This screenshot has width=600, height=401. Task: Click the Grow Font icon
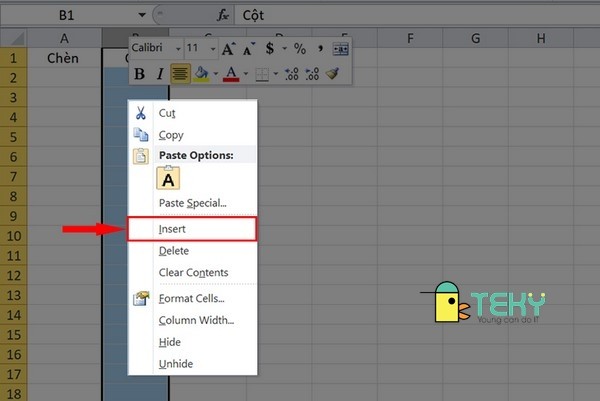(228, 49)
